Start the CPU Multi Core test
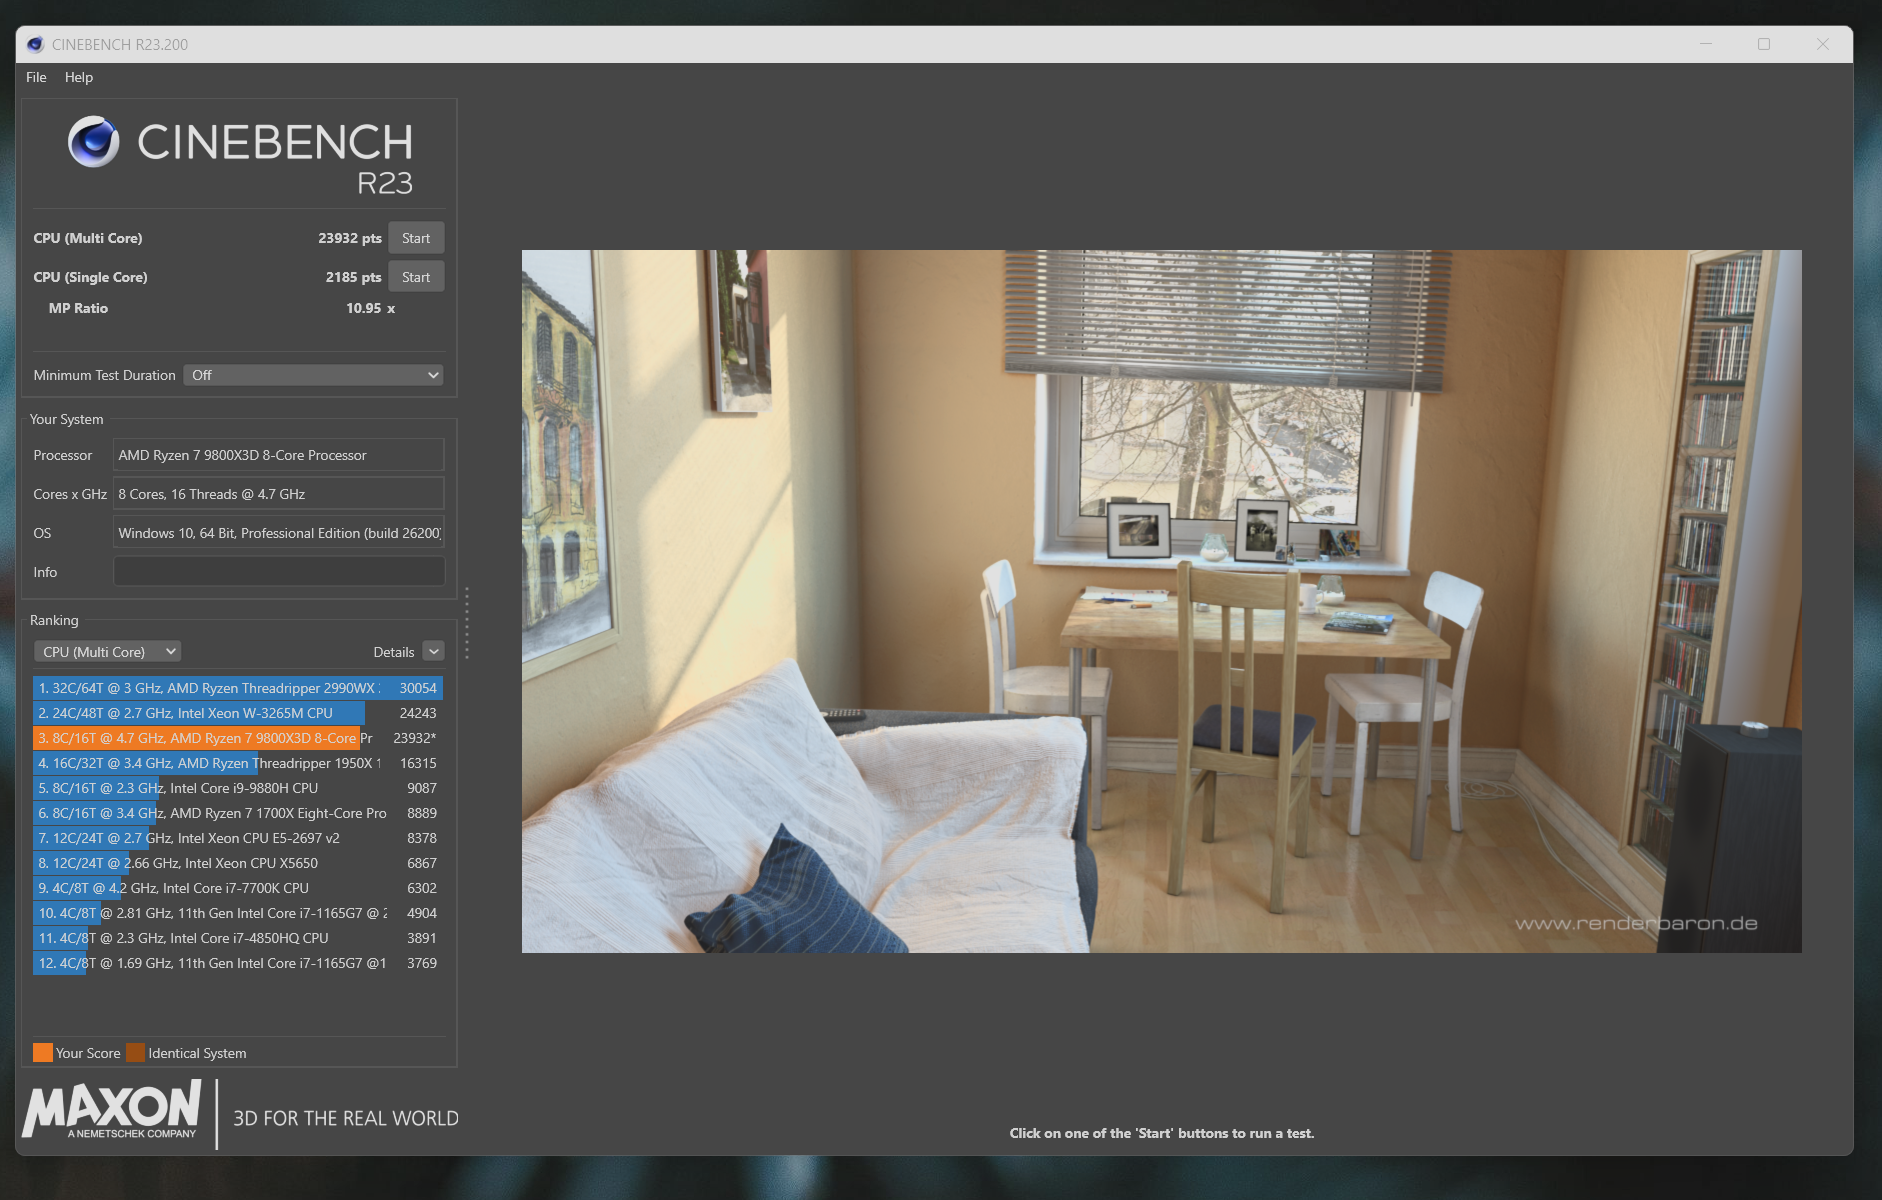 click(x=416, y=238)
